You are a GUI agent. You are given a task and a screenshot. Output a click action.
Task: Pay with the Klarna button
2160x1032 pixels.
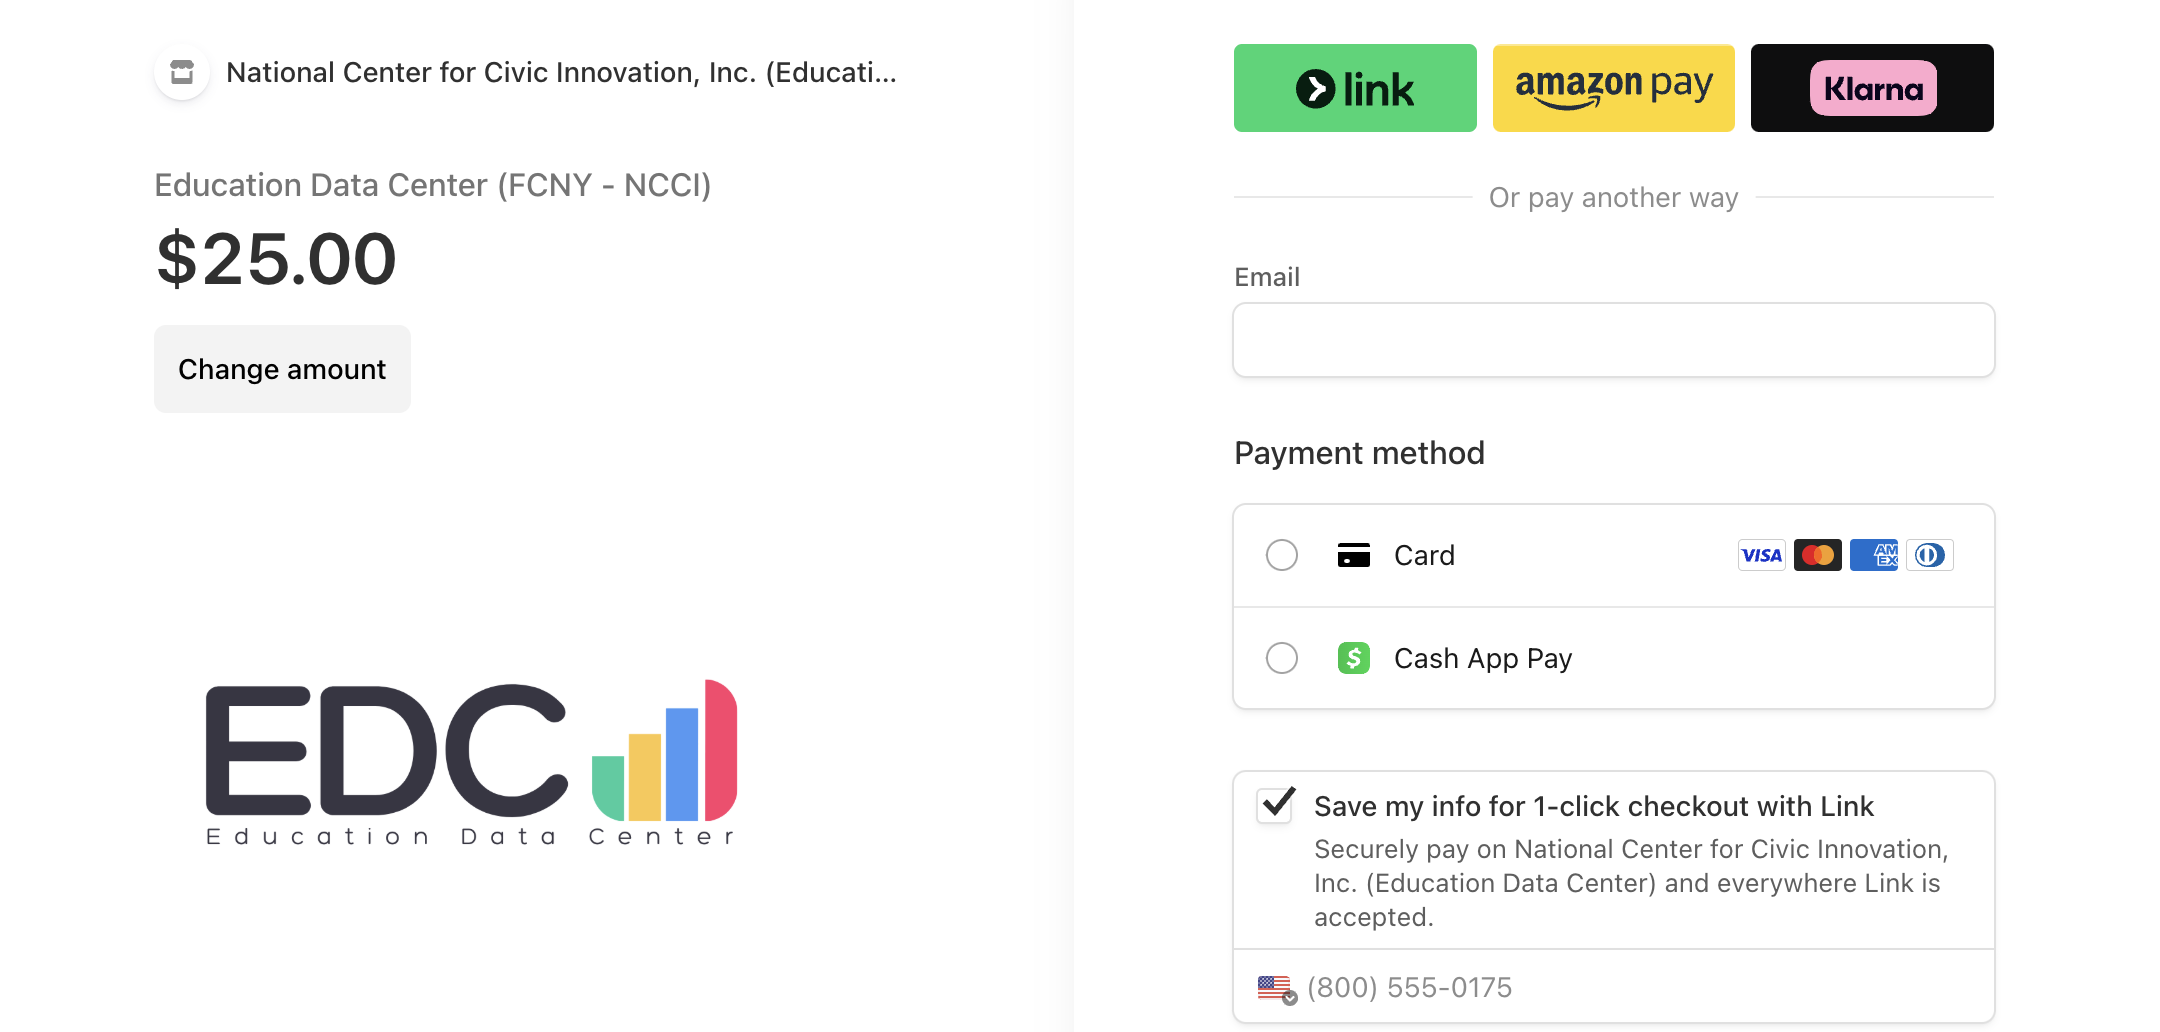pyautogui.click(x=1872, y=88)
